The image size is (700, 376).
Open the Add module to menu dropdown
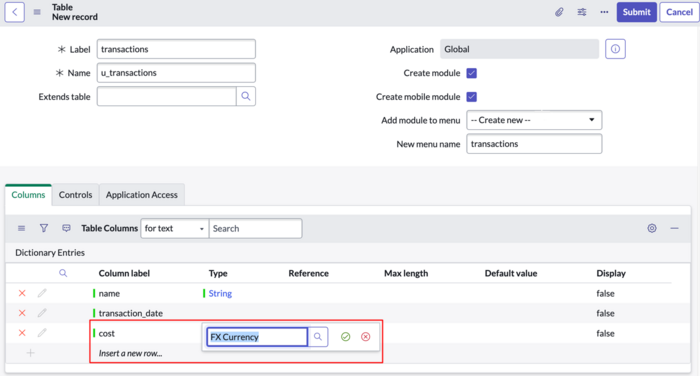pos(534,120)
